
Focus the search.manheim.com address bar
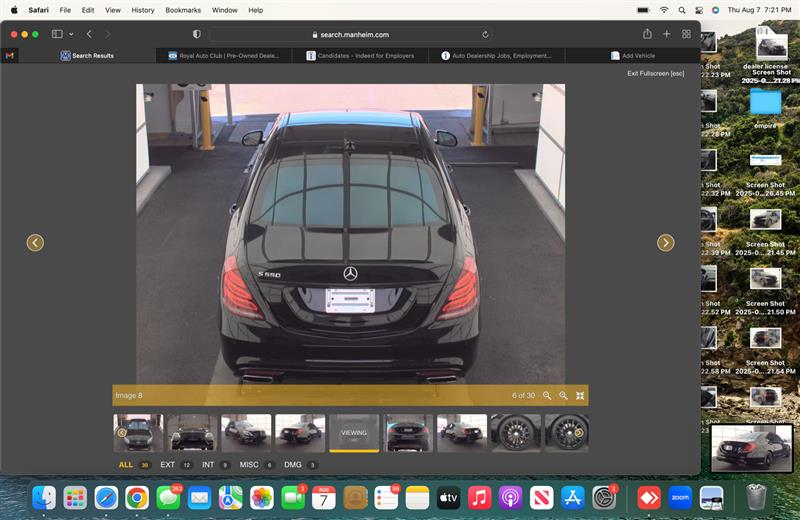pos(351,35)
